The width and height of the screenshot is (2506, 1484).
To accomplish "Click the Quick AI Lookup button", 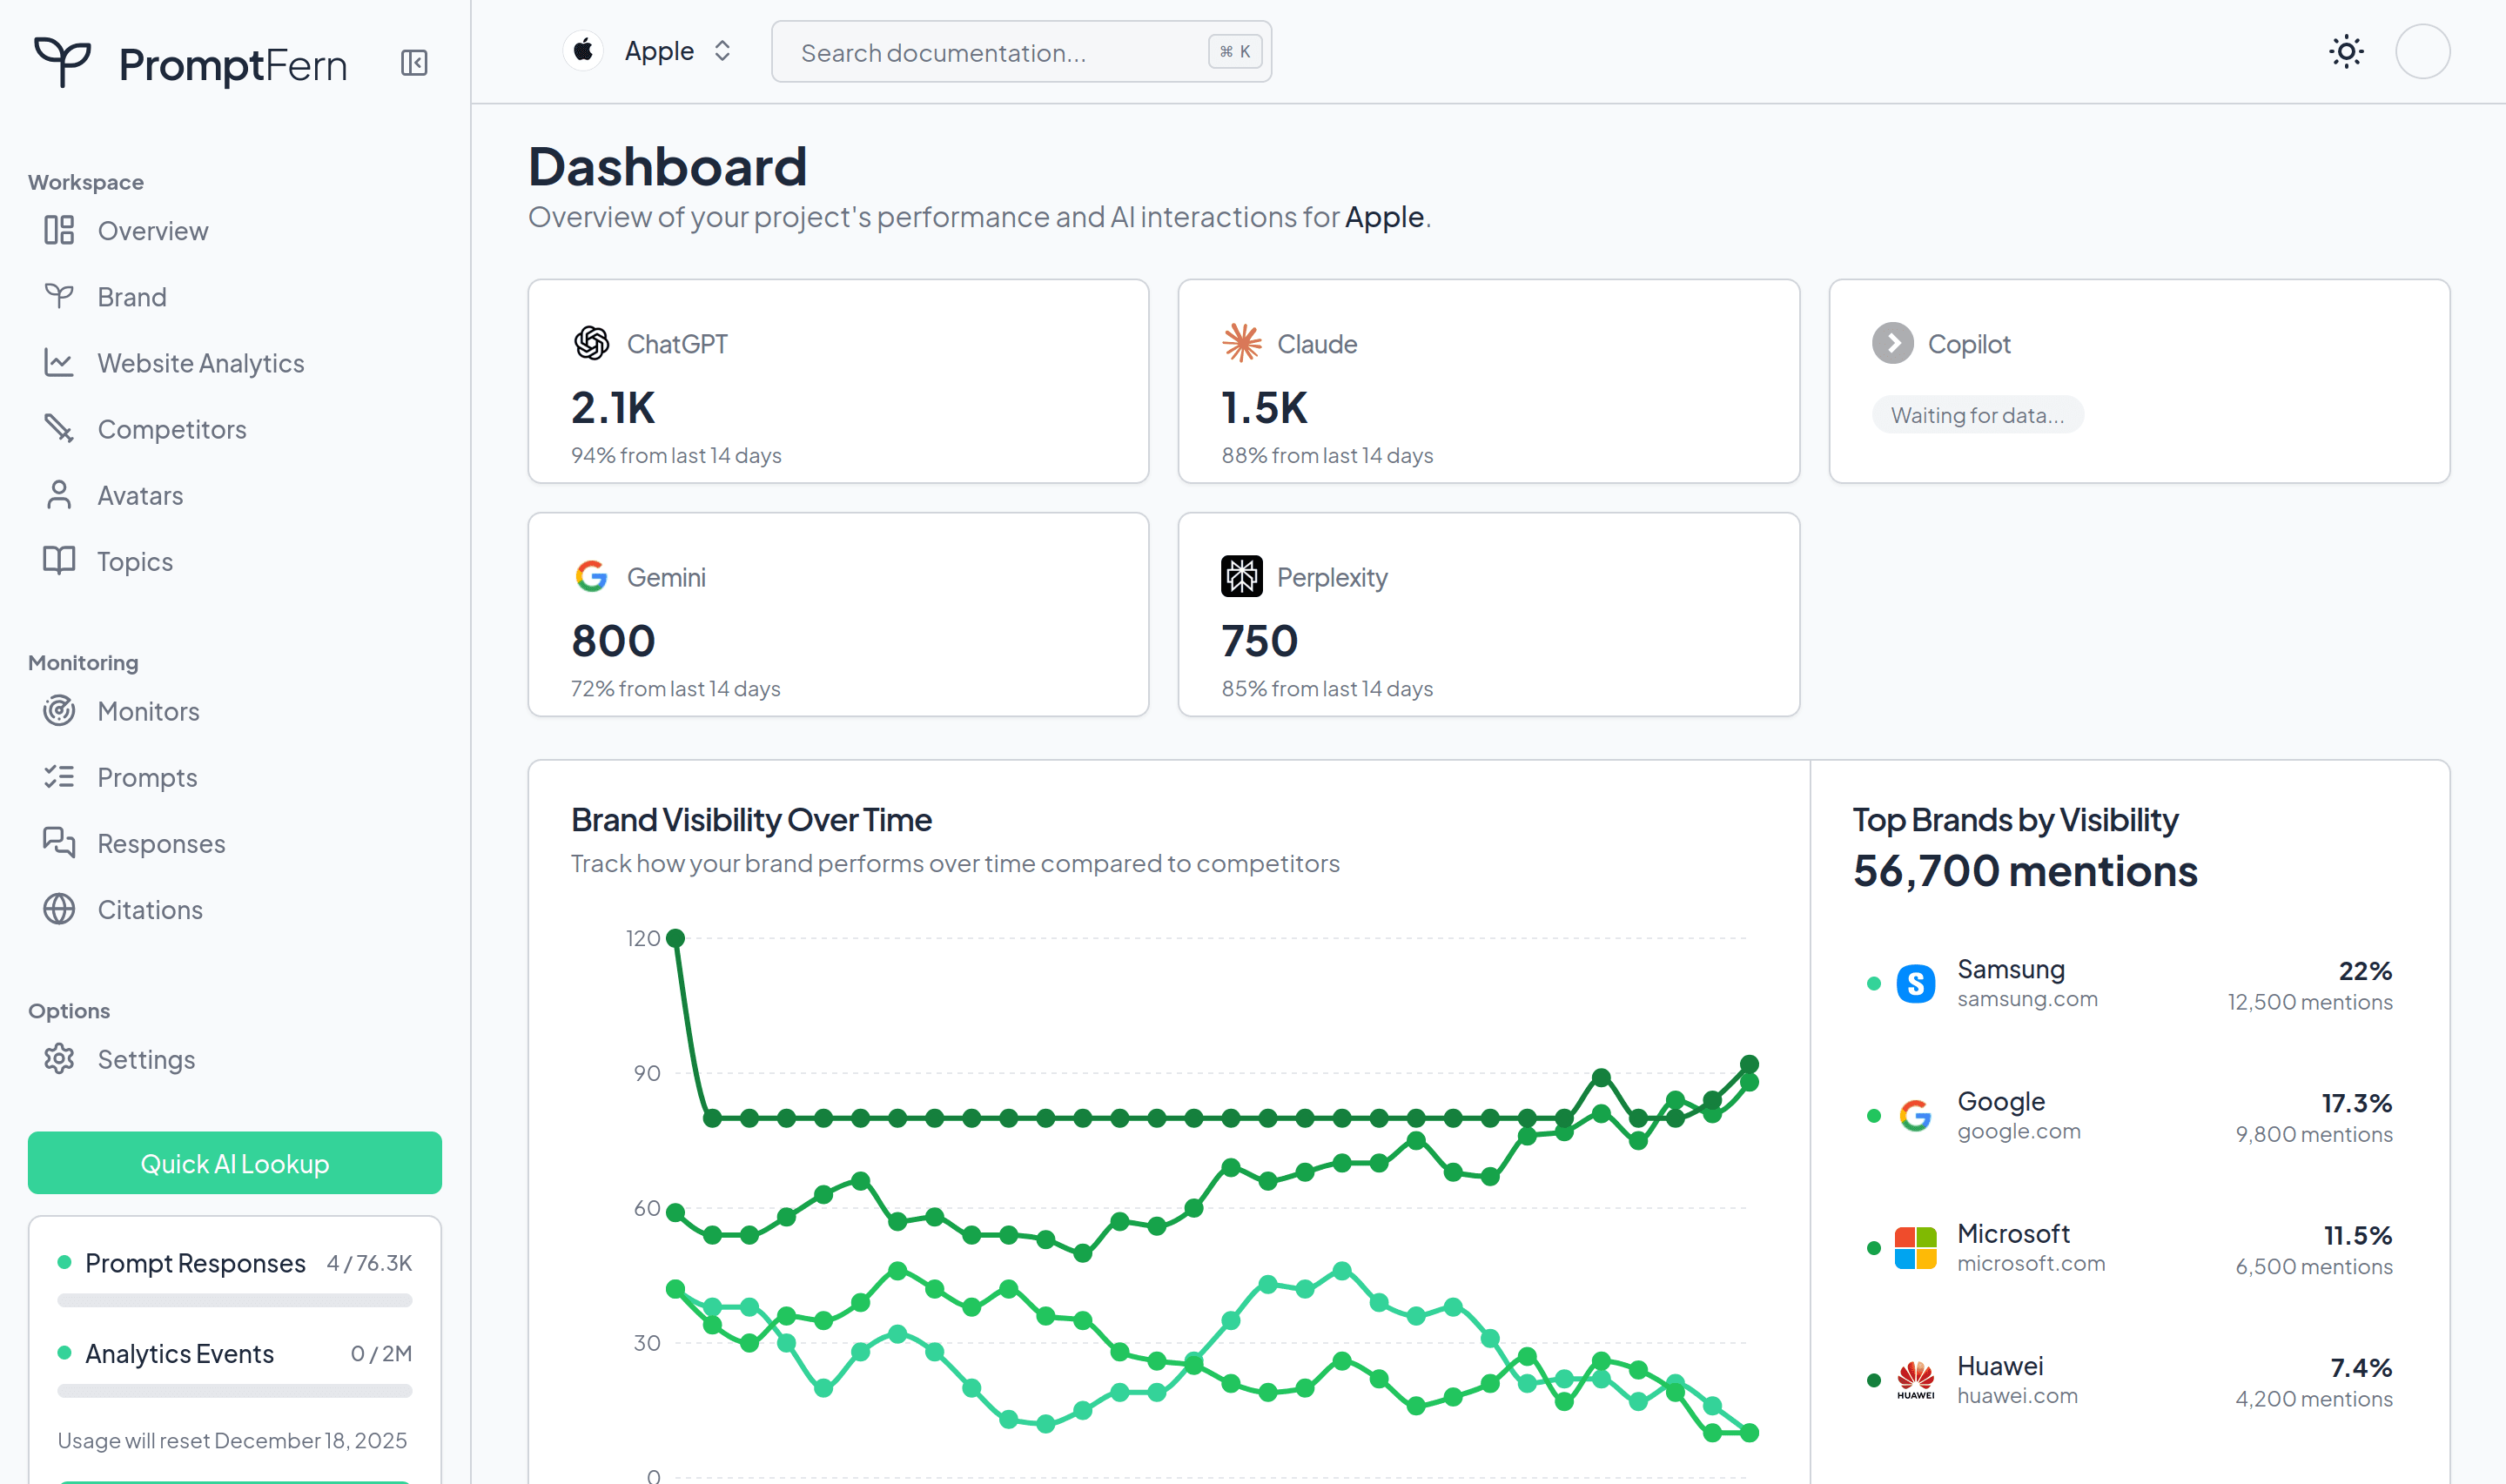I will [234, 1163].
